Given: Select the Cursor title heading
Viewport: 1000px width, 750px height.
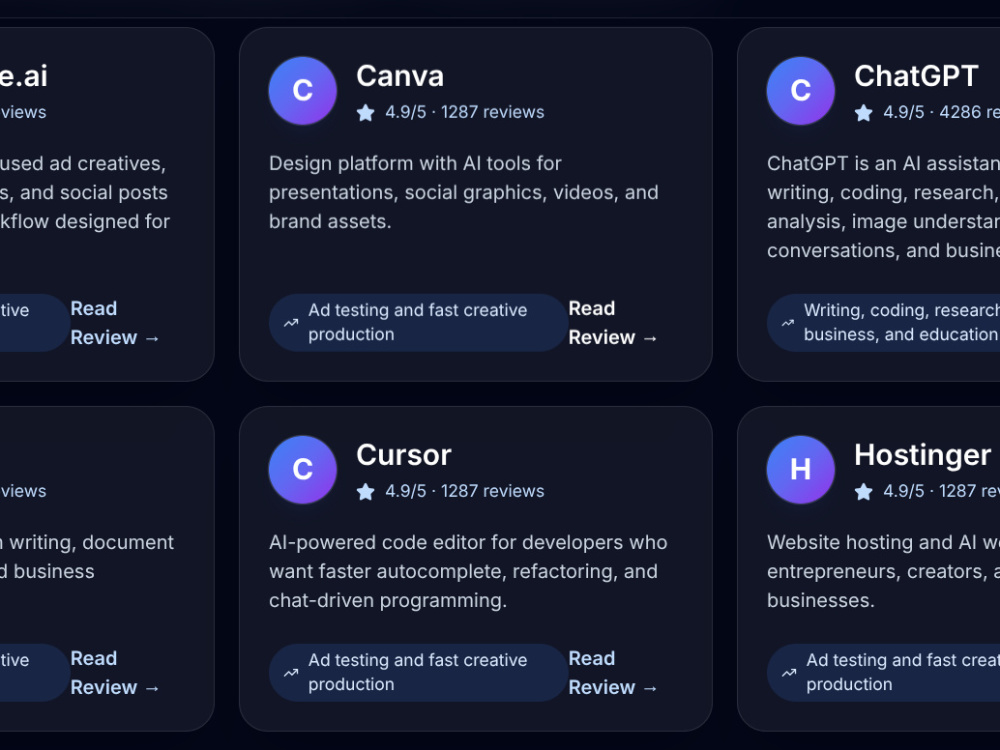Looking at the screenshot, I should [404, 455].
